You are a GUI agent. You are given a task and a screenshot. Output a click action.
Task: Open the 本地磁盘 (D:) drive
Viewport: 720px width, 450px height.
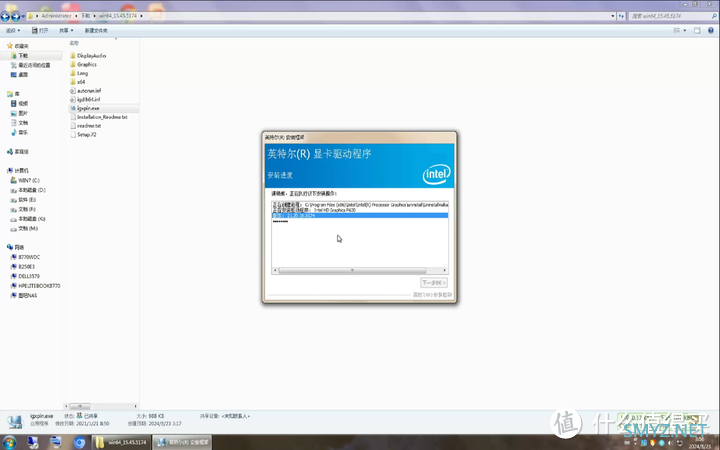[x=28, y=190]
